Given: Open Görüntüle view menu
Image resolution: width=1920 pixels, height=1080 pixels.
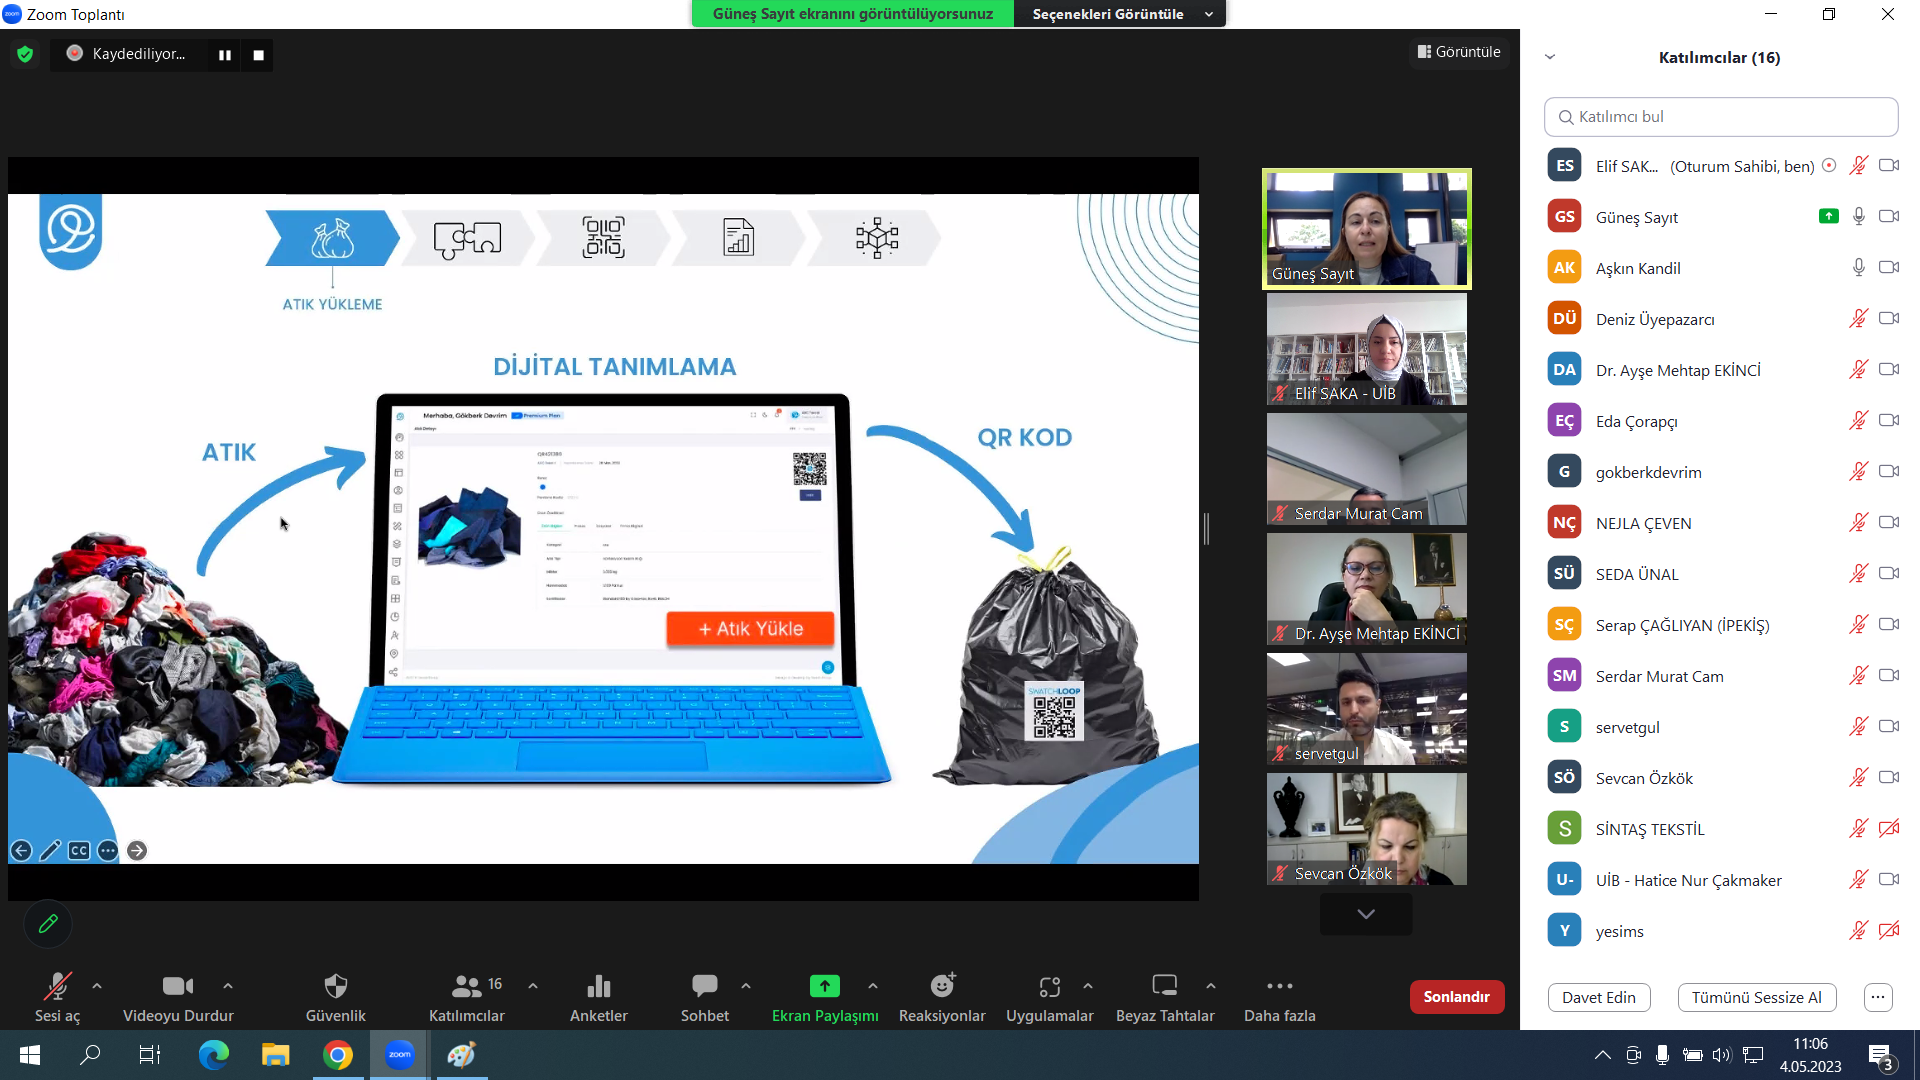Looking at the screenshot, I should tap(1459, 52).
